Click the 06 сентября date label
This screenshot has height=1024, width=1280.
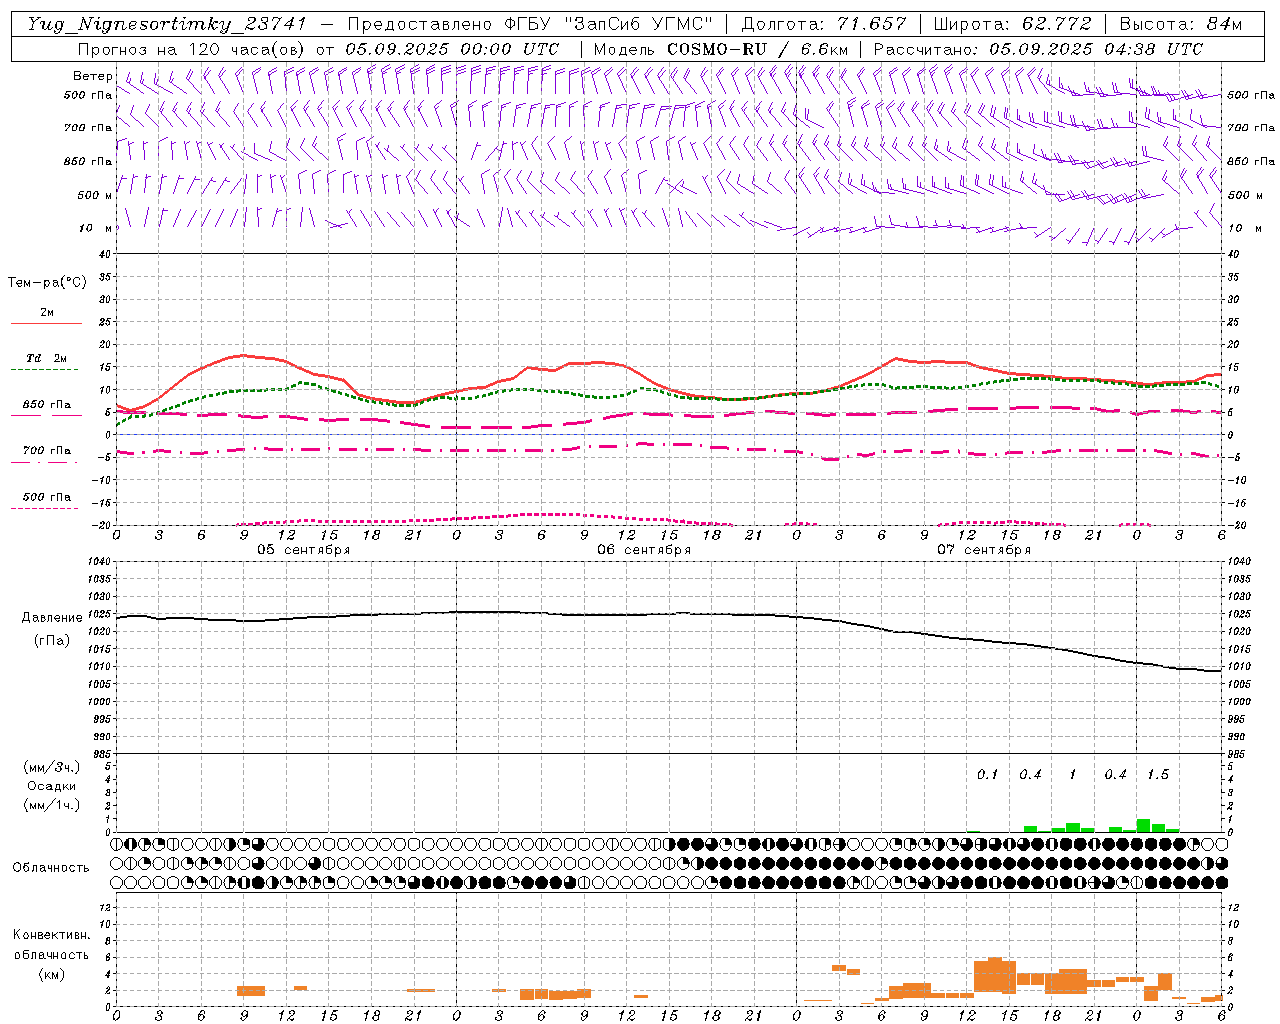click(644, 550)
